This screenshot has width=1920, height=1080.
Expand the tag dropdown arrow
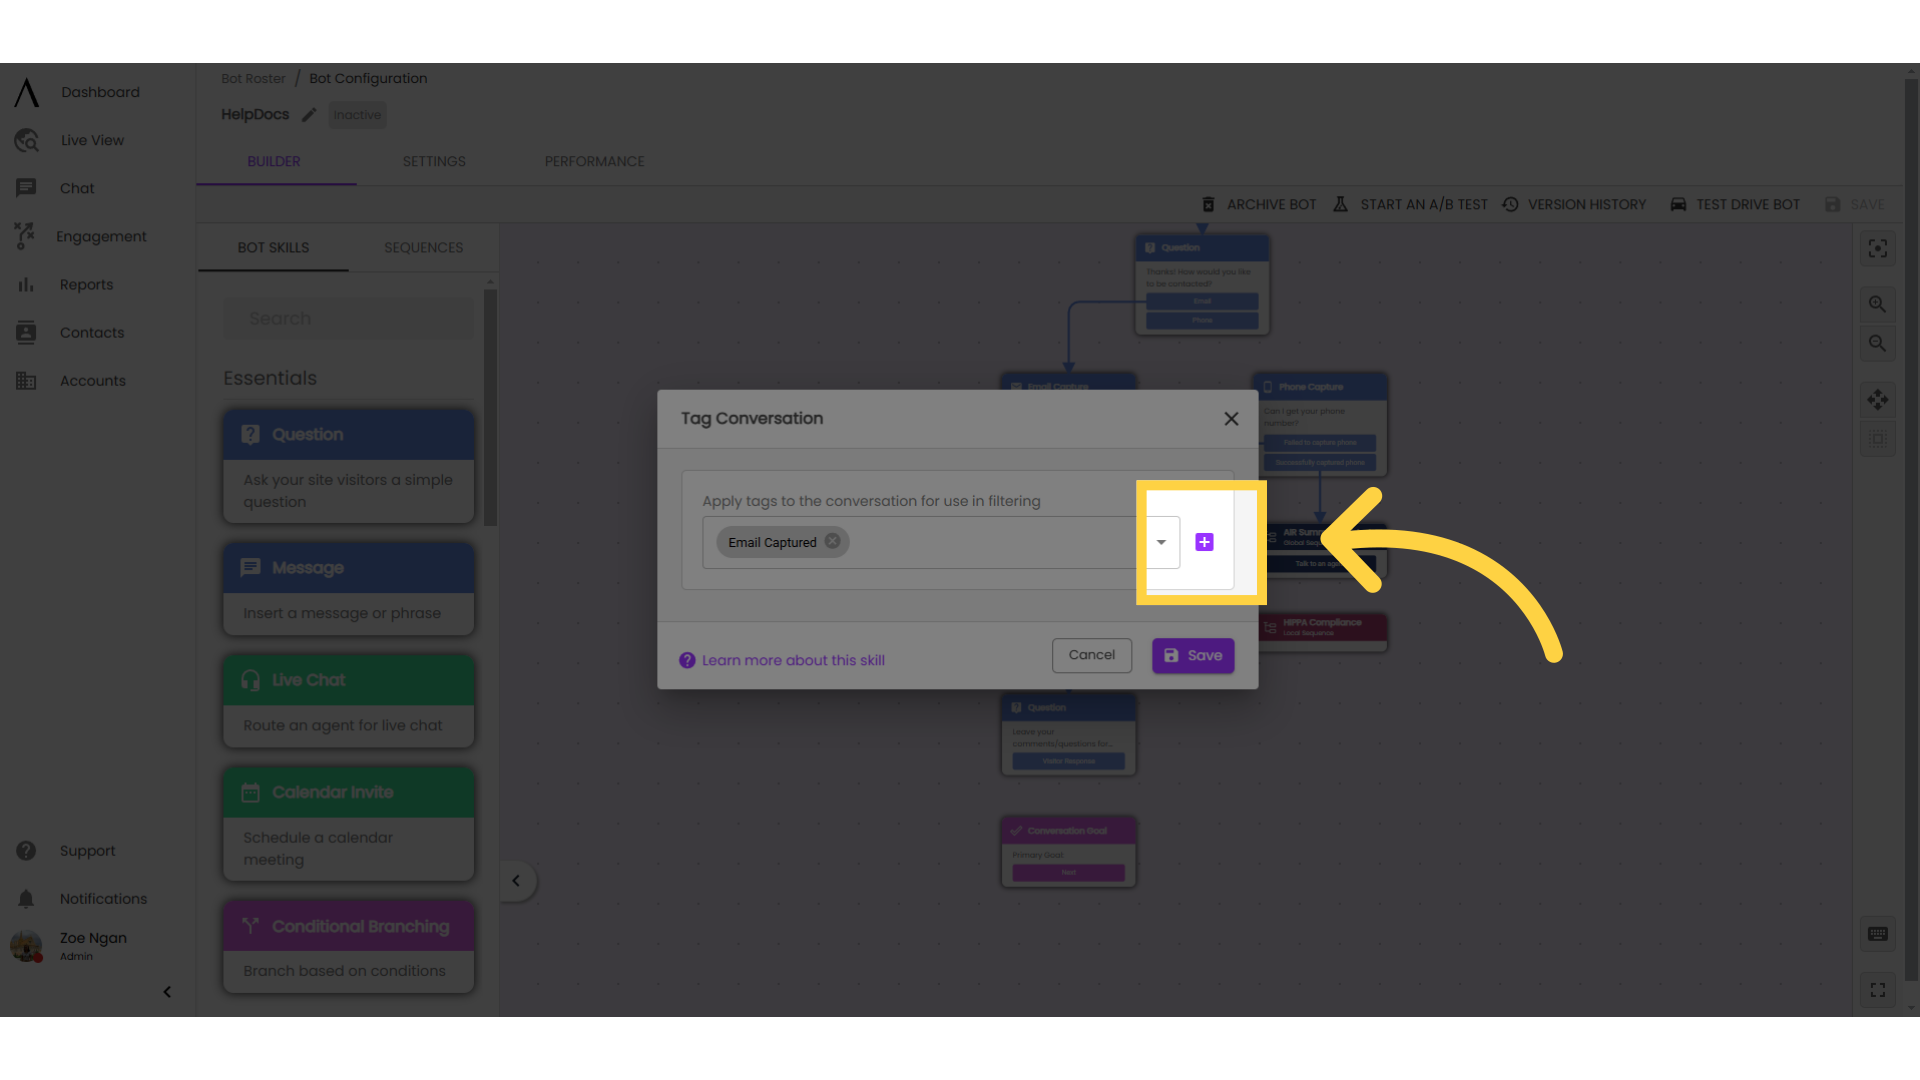(1160, 542)
